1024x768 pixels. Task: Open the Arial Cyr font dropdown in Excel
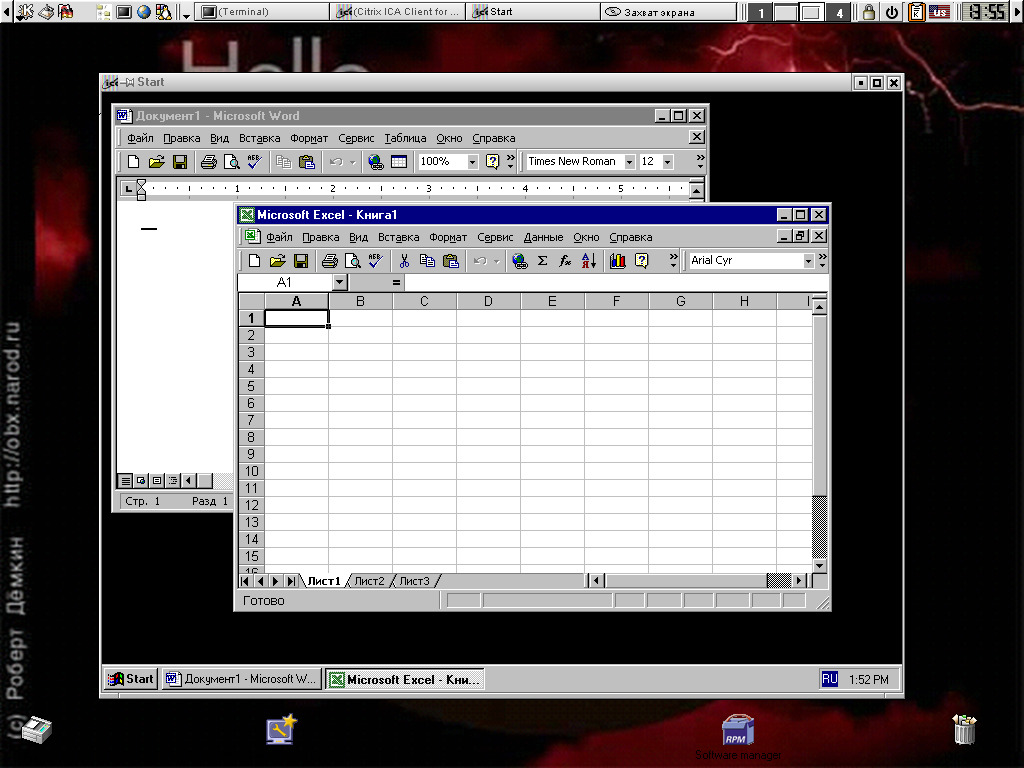click(808, 261)
